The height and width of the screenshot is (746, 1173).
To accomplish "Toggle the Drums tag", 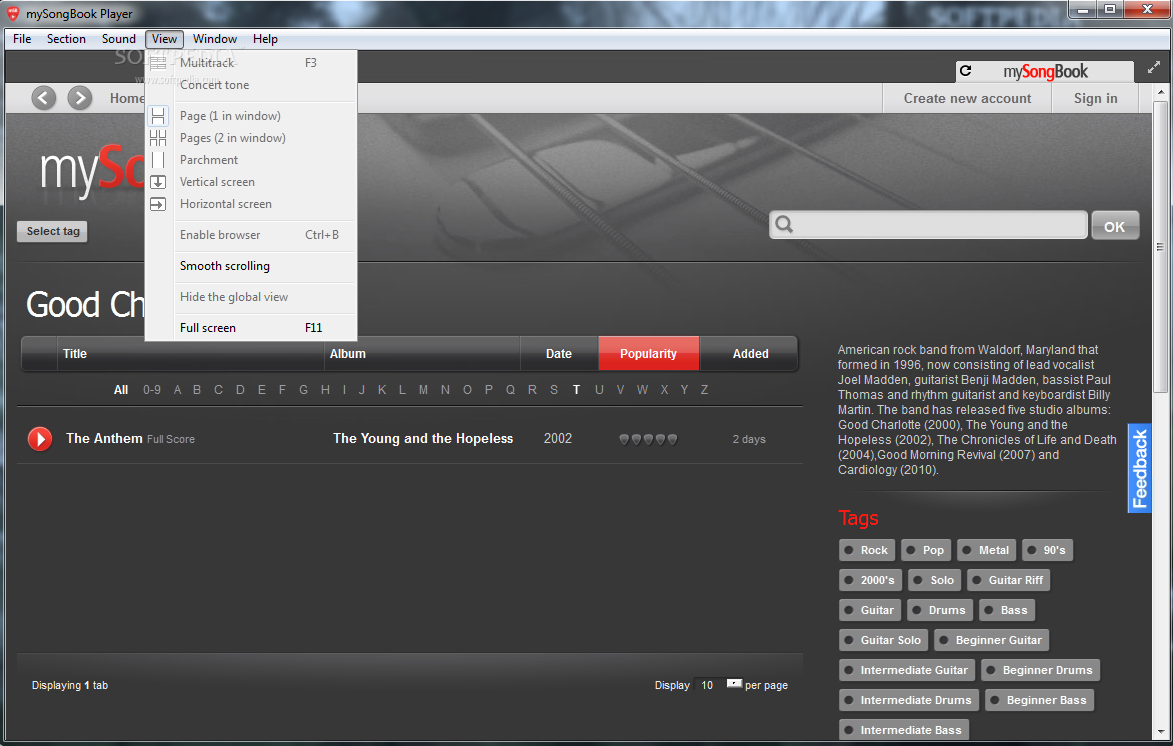I will tap(940, 610).
